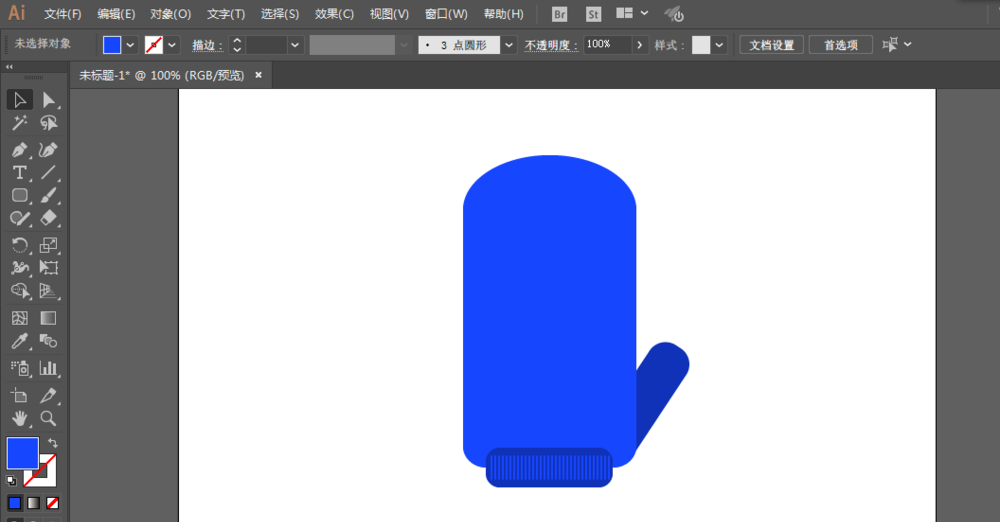Choose the Eraser tool
1000x522 pixels.
[48, 218]
